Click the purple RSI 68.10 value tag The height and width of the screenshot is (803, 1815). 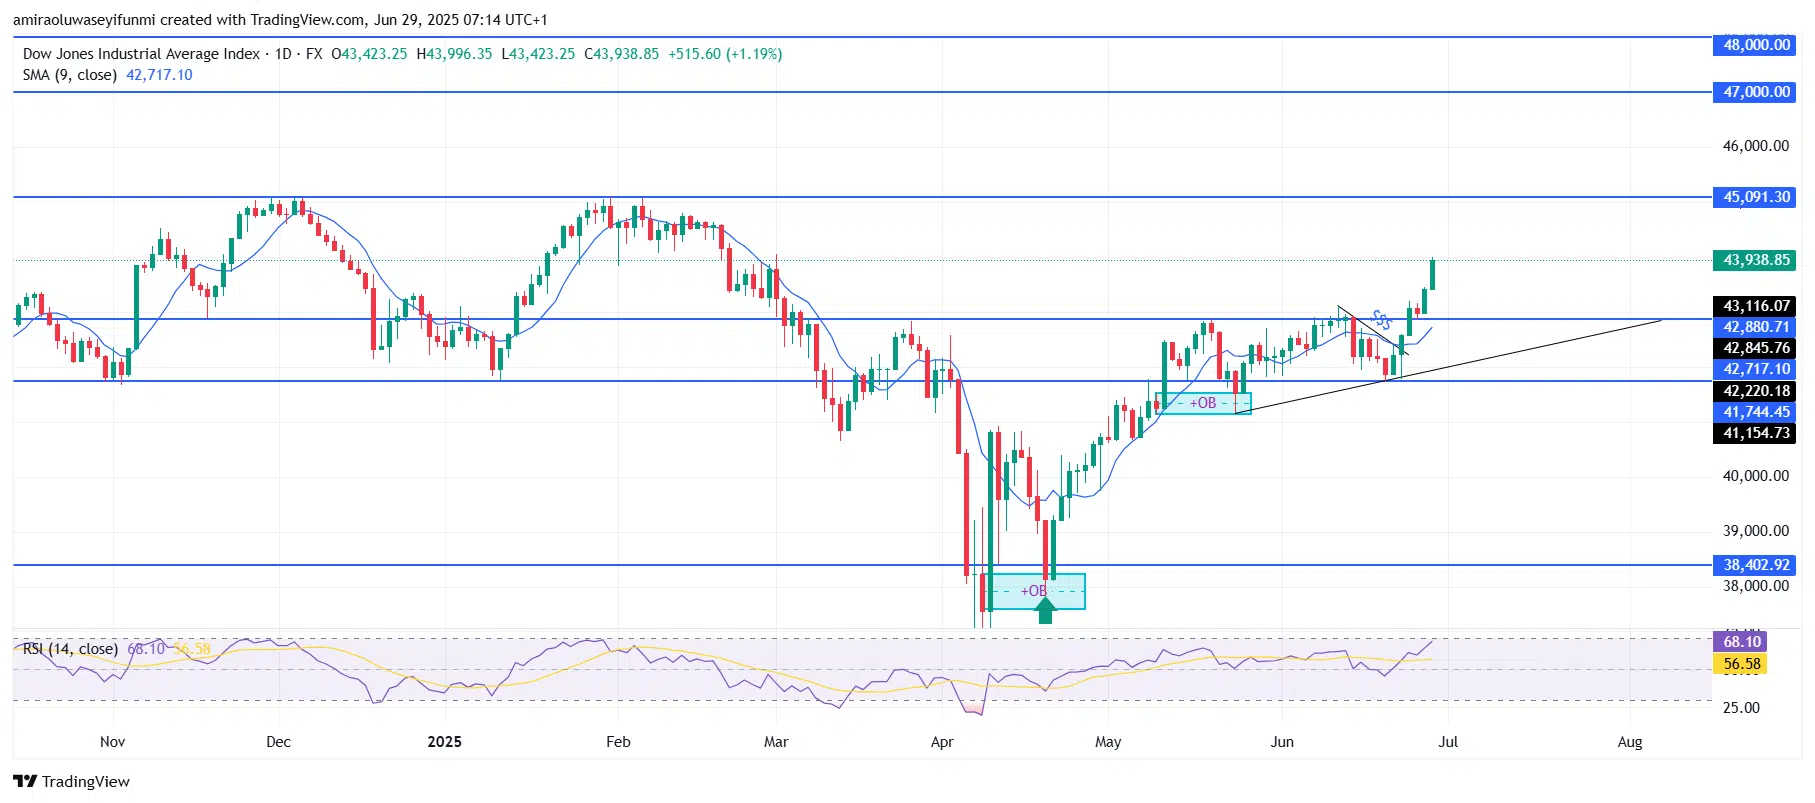1740,642
